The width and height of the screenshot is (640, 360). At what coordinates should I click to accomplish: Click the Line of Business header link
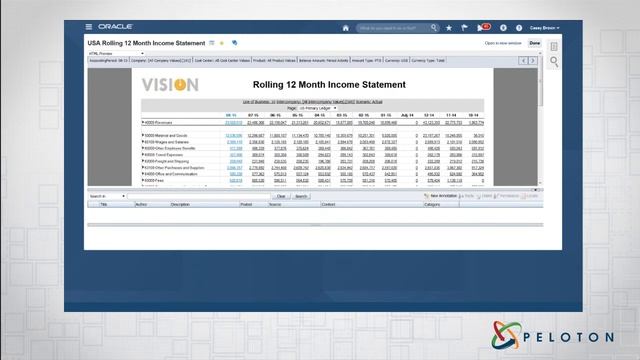tap(259, 102)
